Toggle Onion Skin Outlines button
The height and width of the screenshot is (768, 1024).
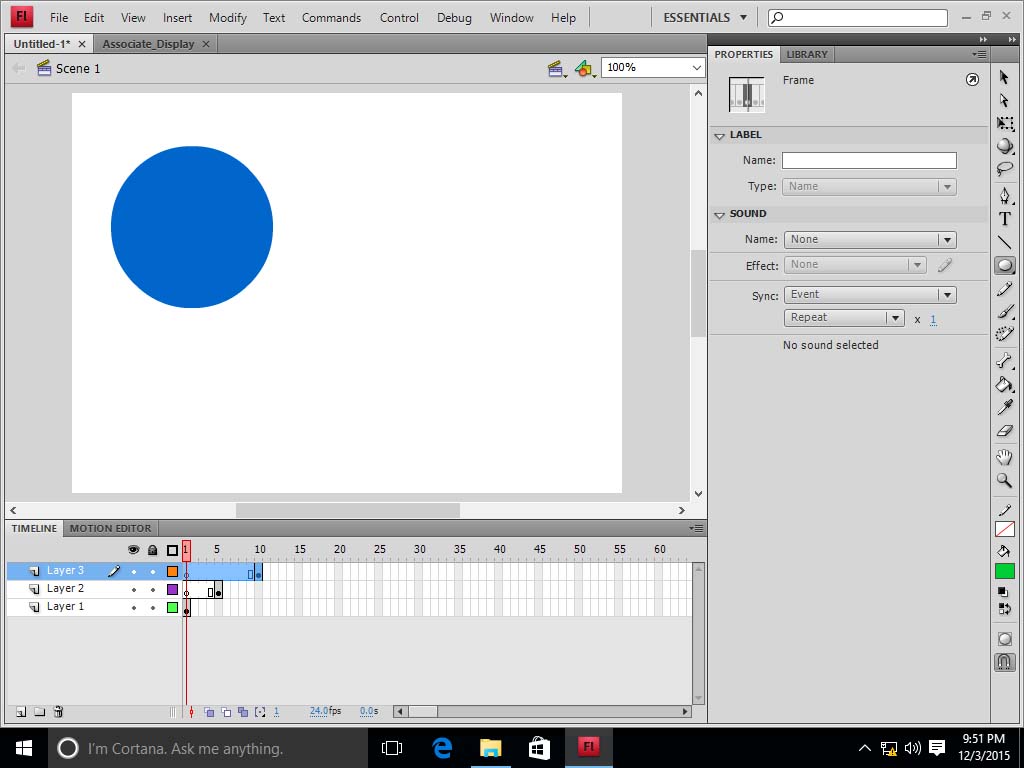(x=226, y=712)
